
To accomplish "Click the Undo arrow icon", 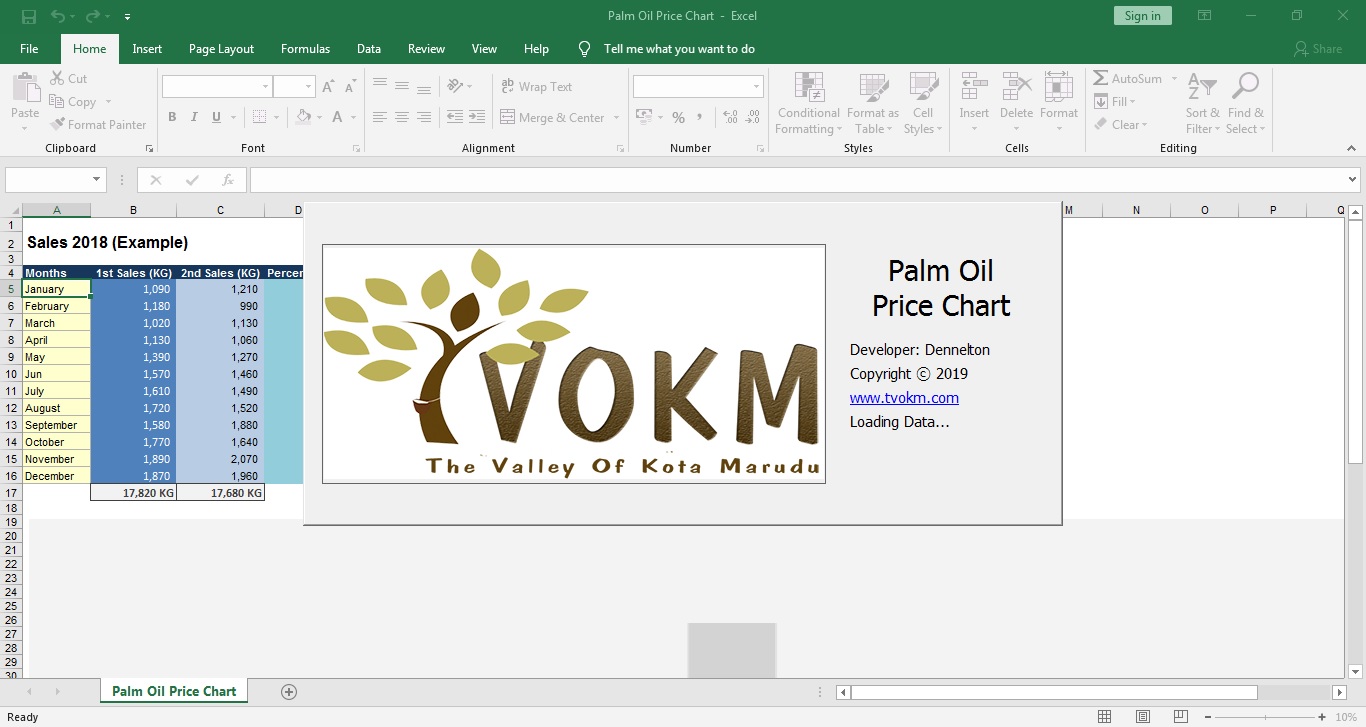I will [x=57, y=16].
